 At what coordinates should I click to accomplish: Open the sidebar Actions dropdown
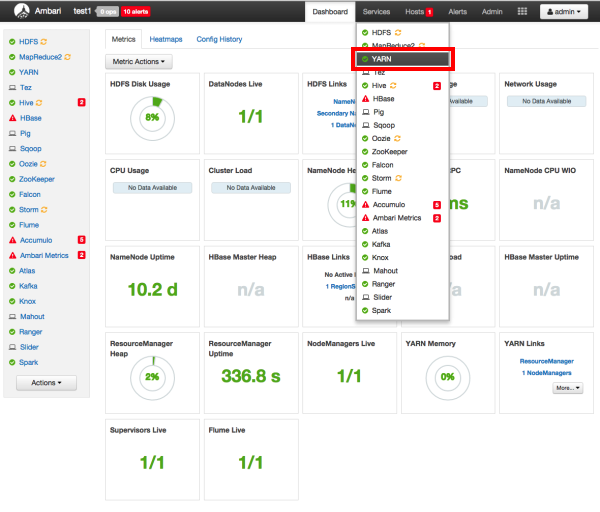[x=46, y=383]
